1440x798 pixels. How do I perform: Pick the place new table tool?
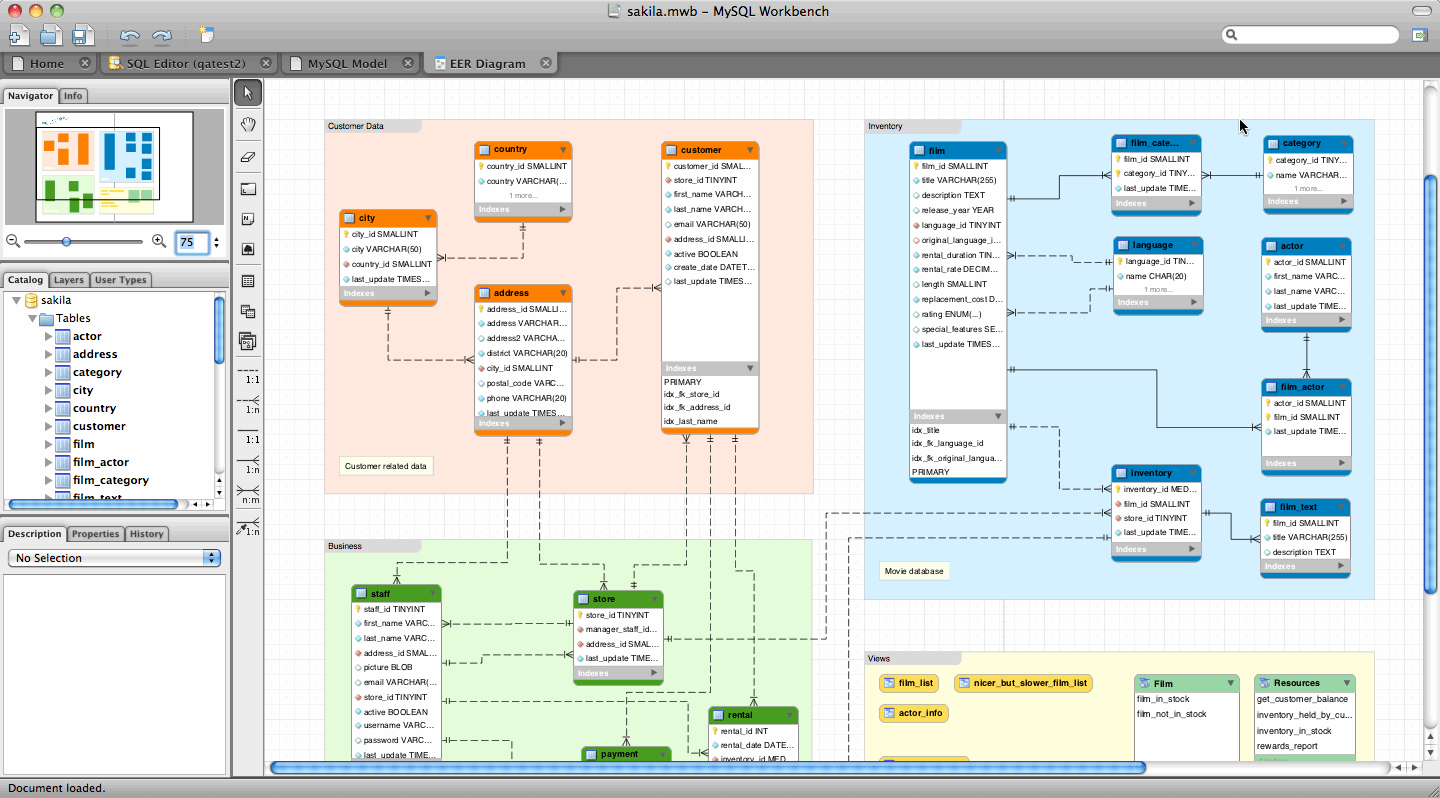248,281
